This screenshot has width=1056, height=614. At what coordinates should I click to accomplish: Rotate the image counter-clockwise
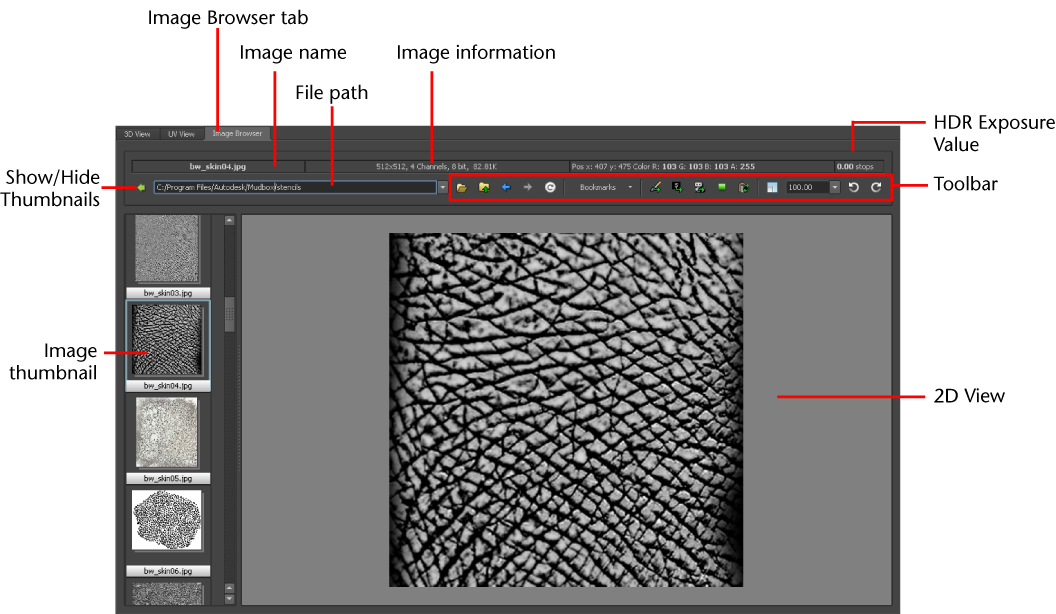[x=854, y=188]
